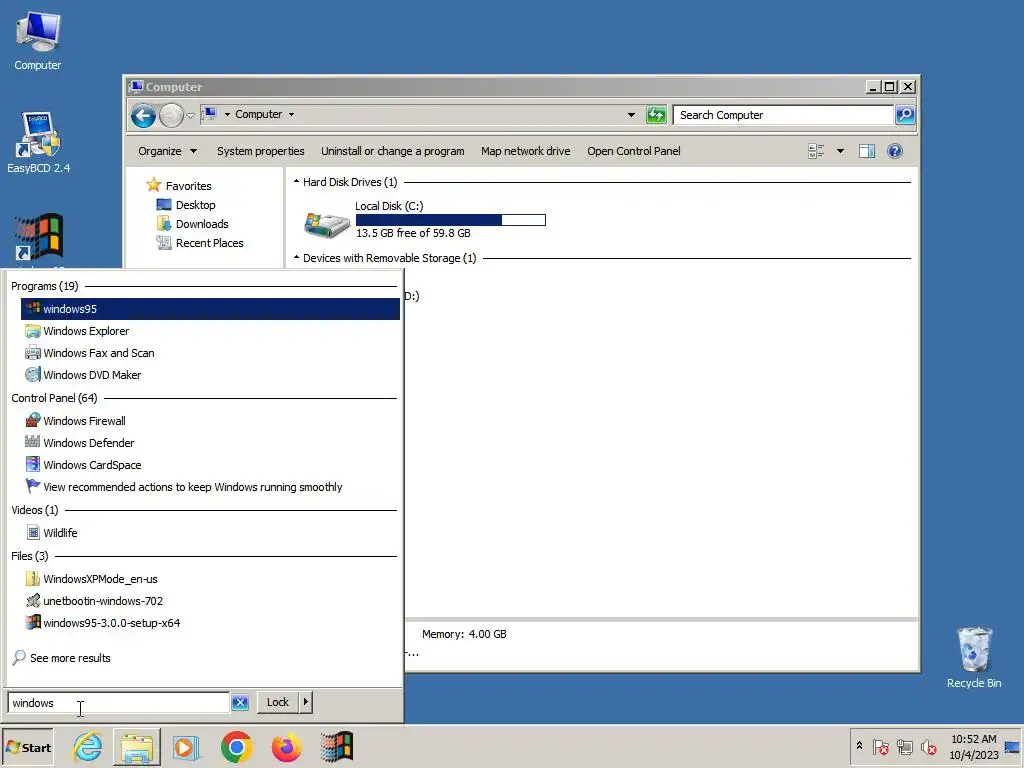Screen dimensions: 1024x768
Task: Launch Firefox from taskbar
Action: click(286, 747)
